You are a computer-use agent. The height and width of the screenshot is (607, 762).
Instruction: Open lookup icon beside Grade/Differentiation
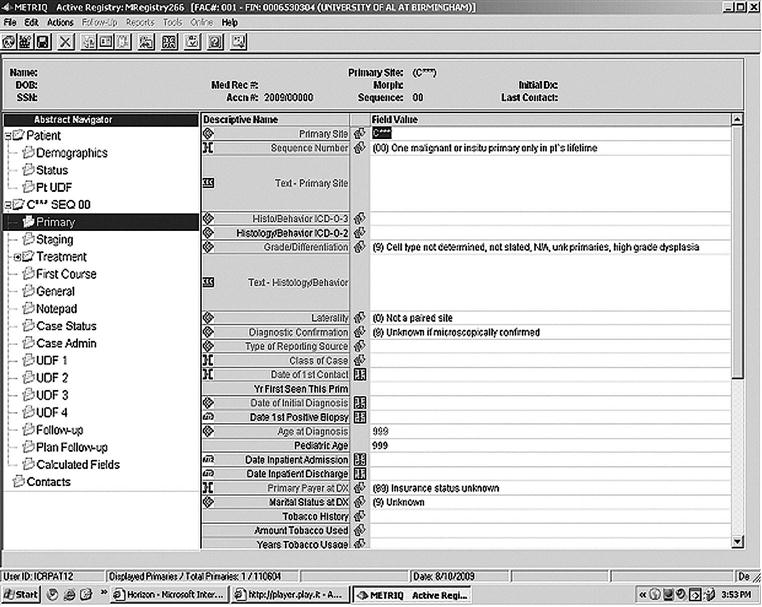tap(359, 247)
